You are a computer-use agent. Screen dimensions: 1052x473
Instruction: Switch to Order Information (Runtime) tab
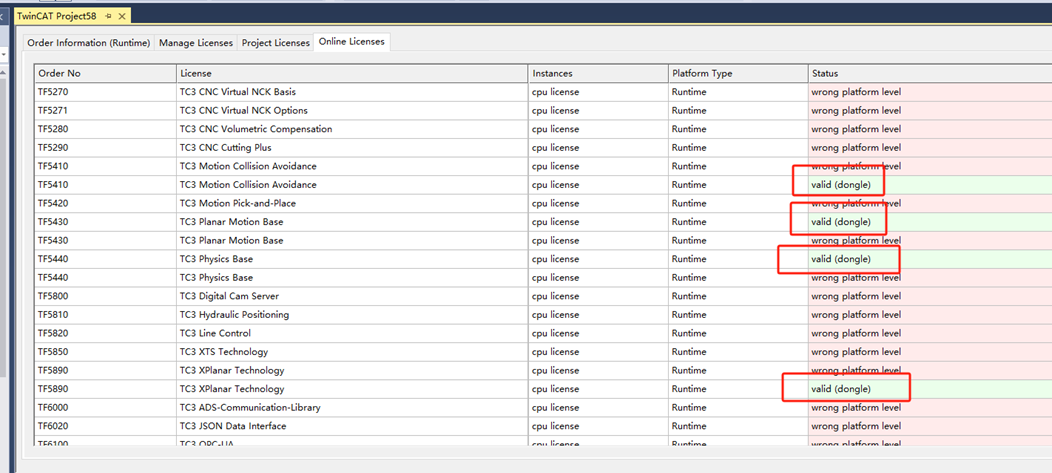coord(89,42)
